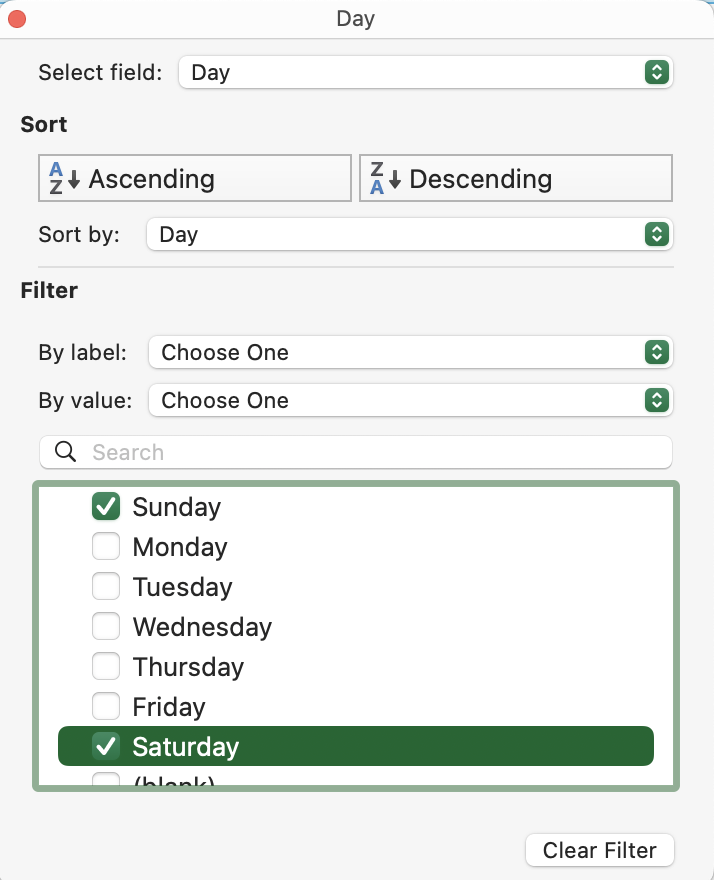Enable the Tuesday checkbox
This screenshot has height=880, width=714.
[105, 586]
